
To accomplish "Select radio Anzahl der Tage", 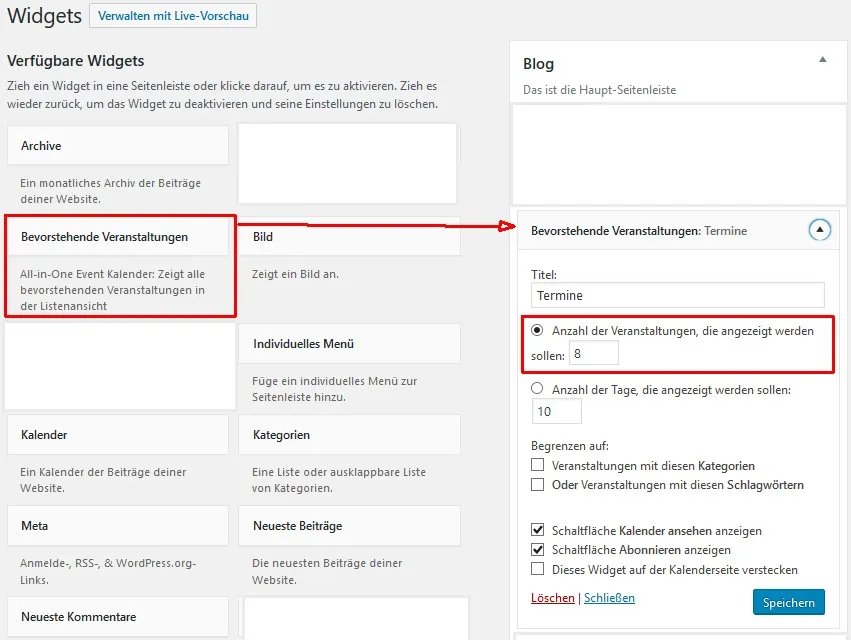I will tap(537, 388).
